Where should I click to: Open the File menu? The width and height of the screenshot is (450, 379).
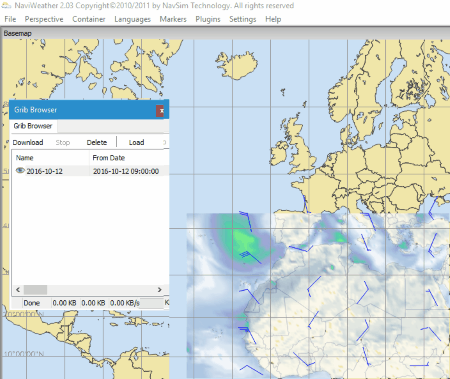point(10,19)
